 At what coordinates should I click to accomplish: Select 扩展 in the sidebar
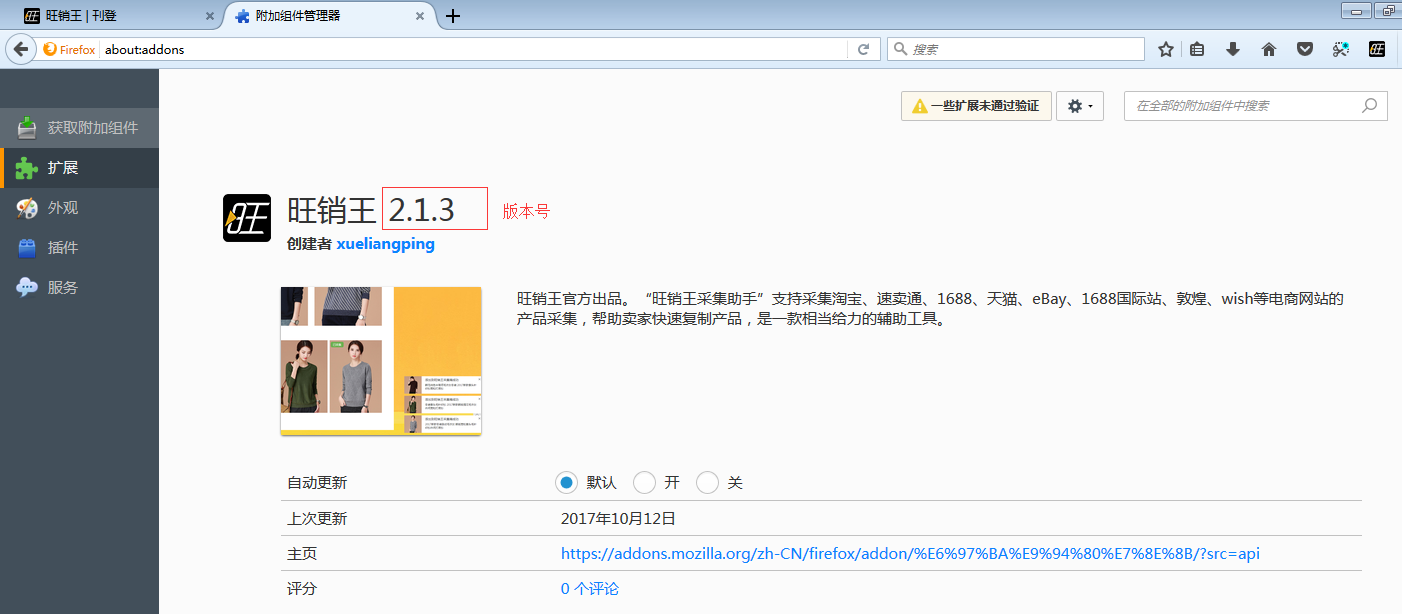click(x=80, y=168)
